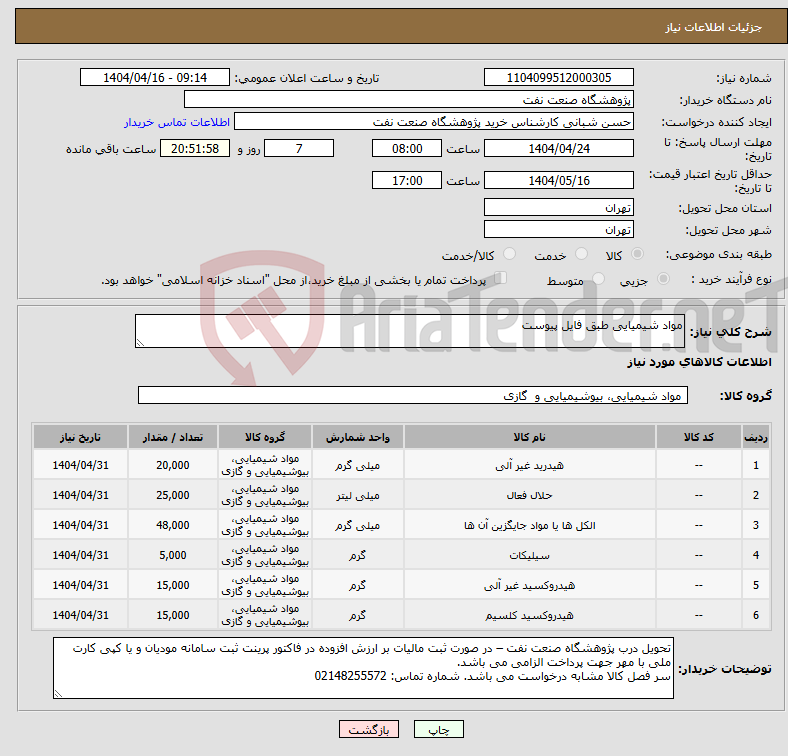788x756 pixels.
Task: Click the buyer name field پژوهشگاه صنعت نفت
Action: tap(409, 100)
